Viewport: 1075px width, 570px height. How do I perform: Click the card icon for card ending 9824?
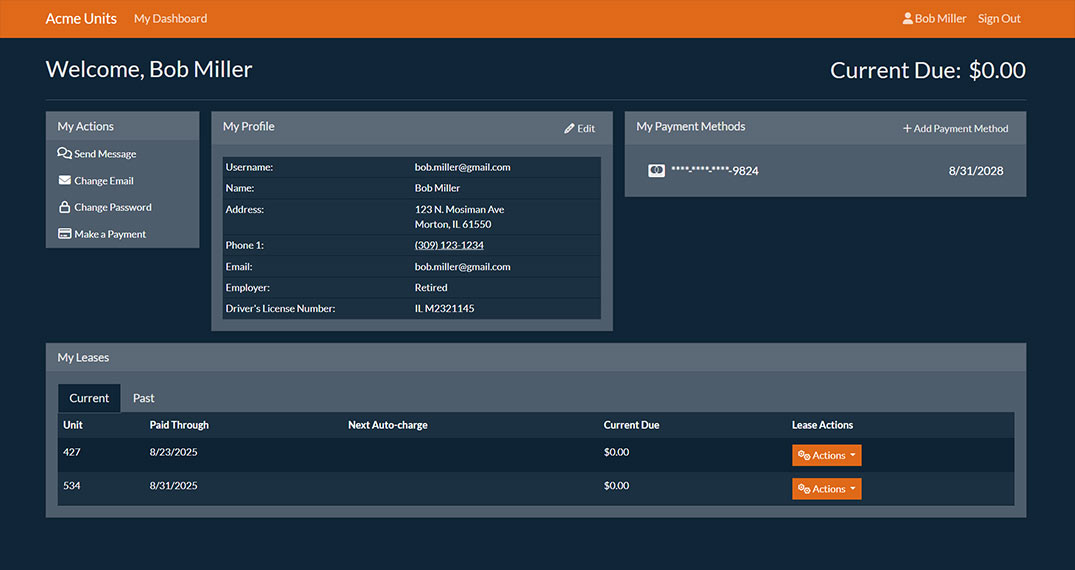[x=656, y=170]
